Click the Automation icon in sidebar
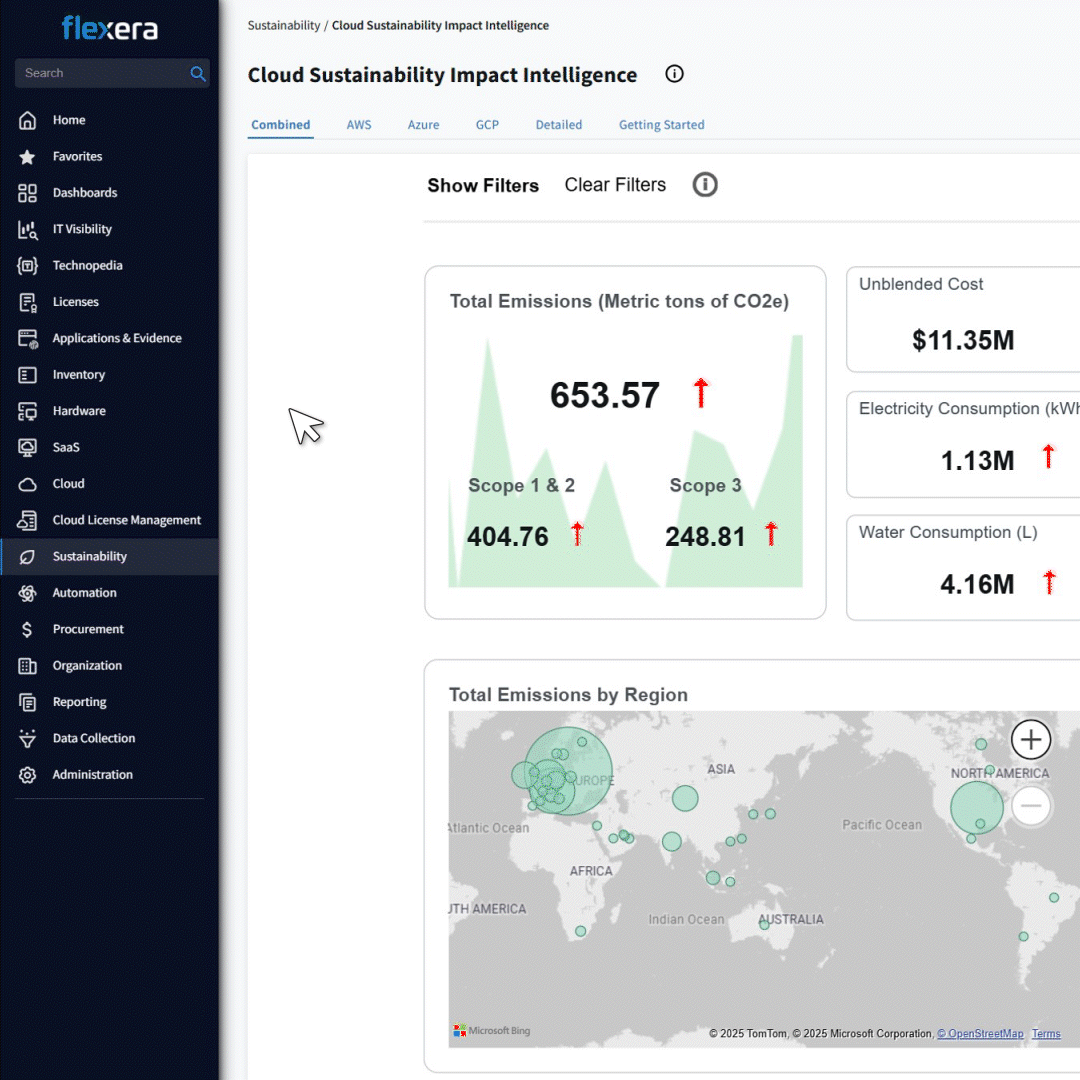 click(28, 593)
